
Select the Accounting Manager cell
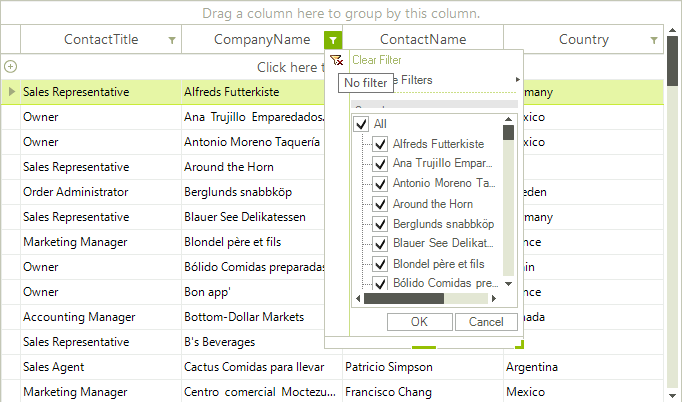101,317
